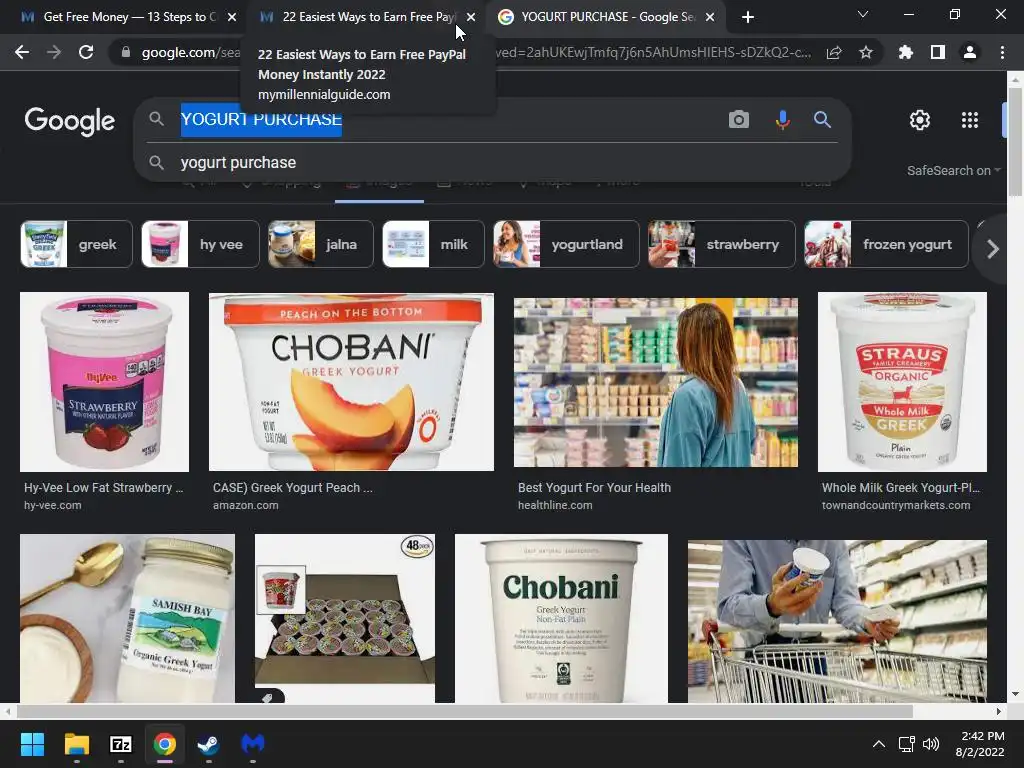Image resolution: width=1024 pixels, height=768 pixels.
Task: Click the blue search magnifier button
Action: click(822, 120)
